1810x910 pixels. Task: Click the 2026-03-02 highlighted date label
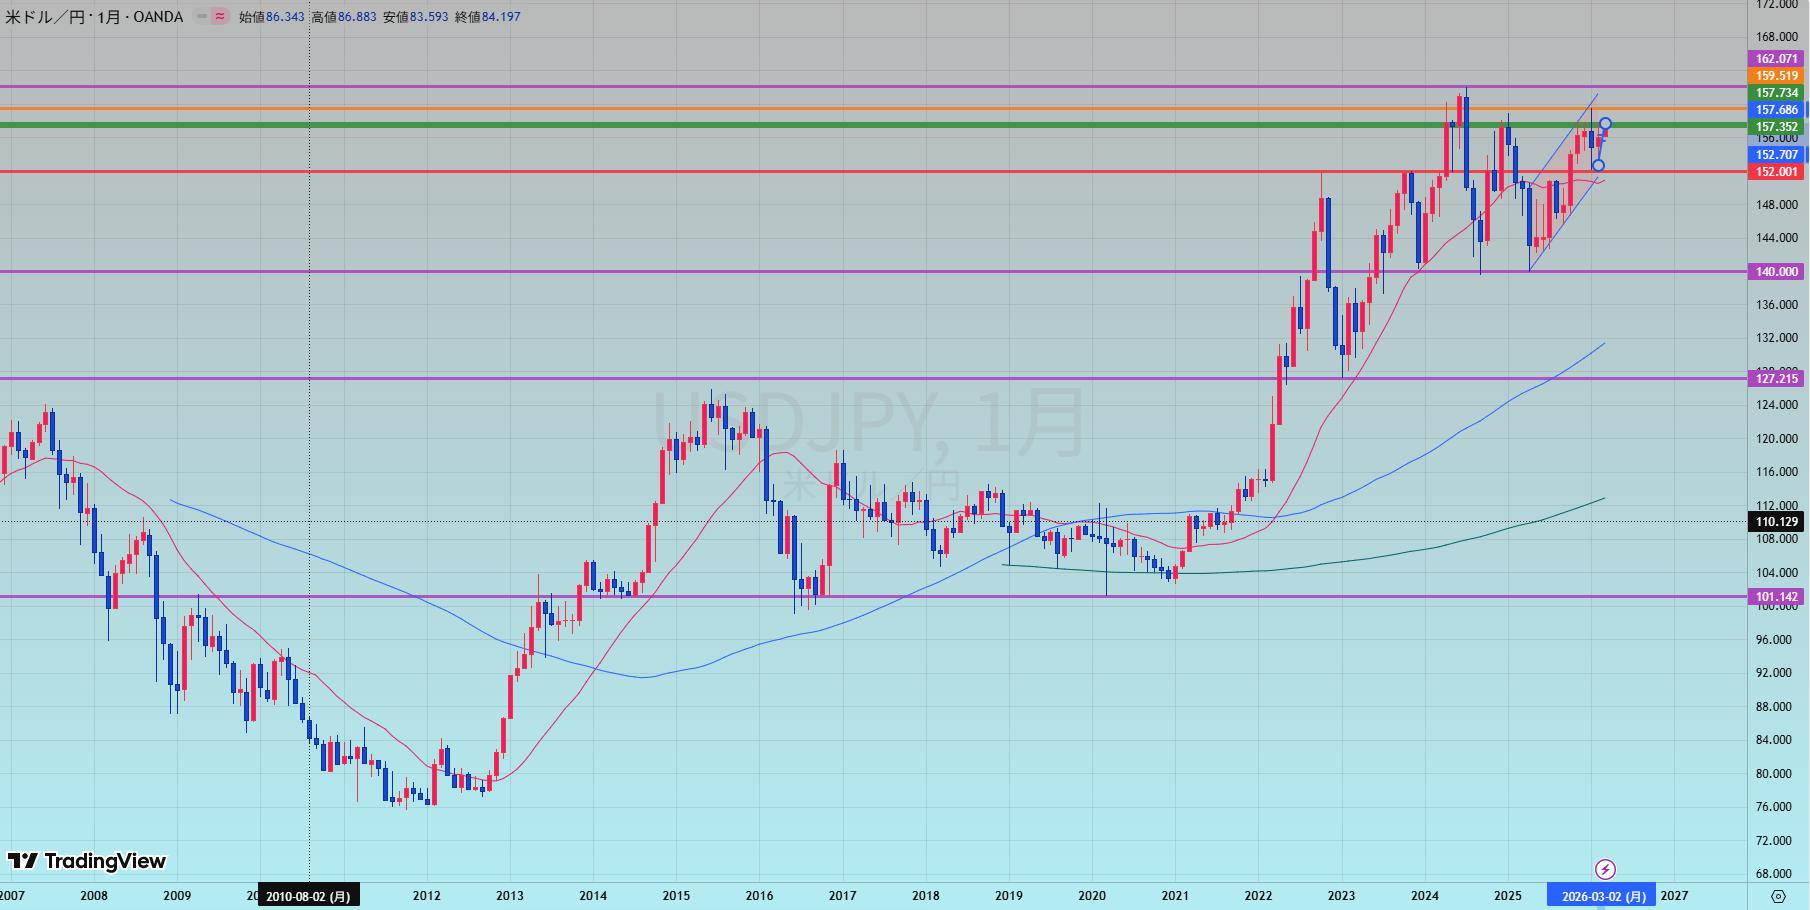click(1603, 896)
